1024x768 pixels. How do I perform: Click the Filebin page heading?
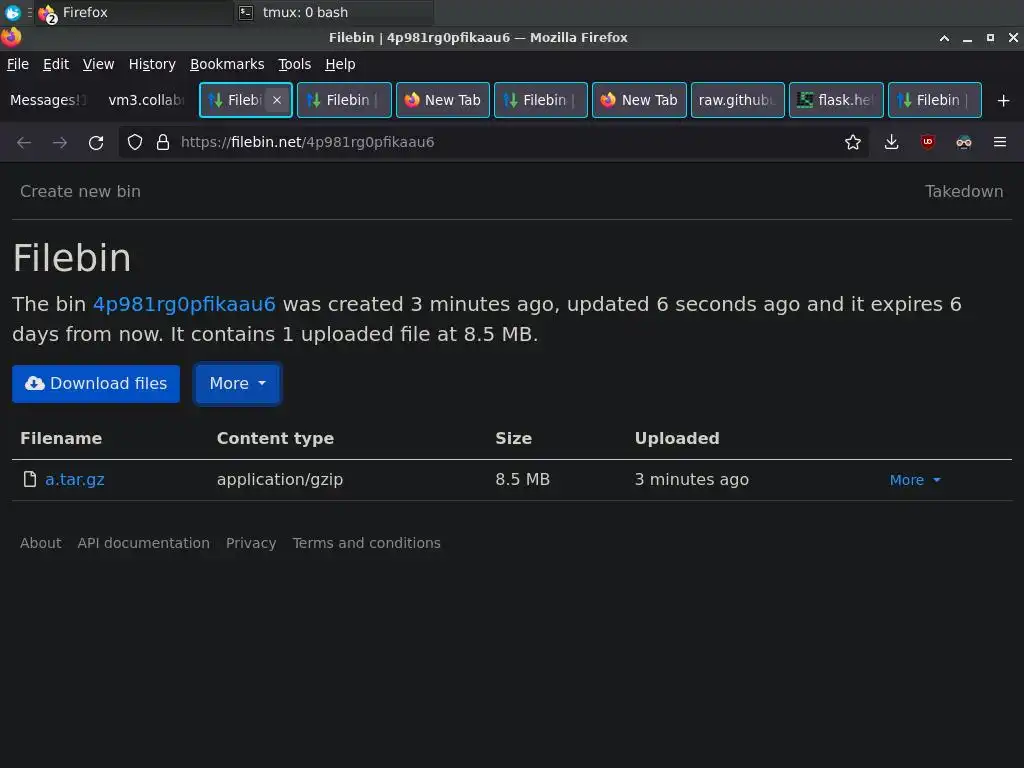coord(72,258)
